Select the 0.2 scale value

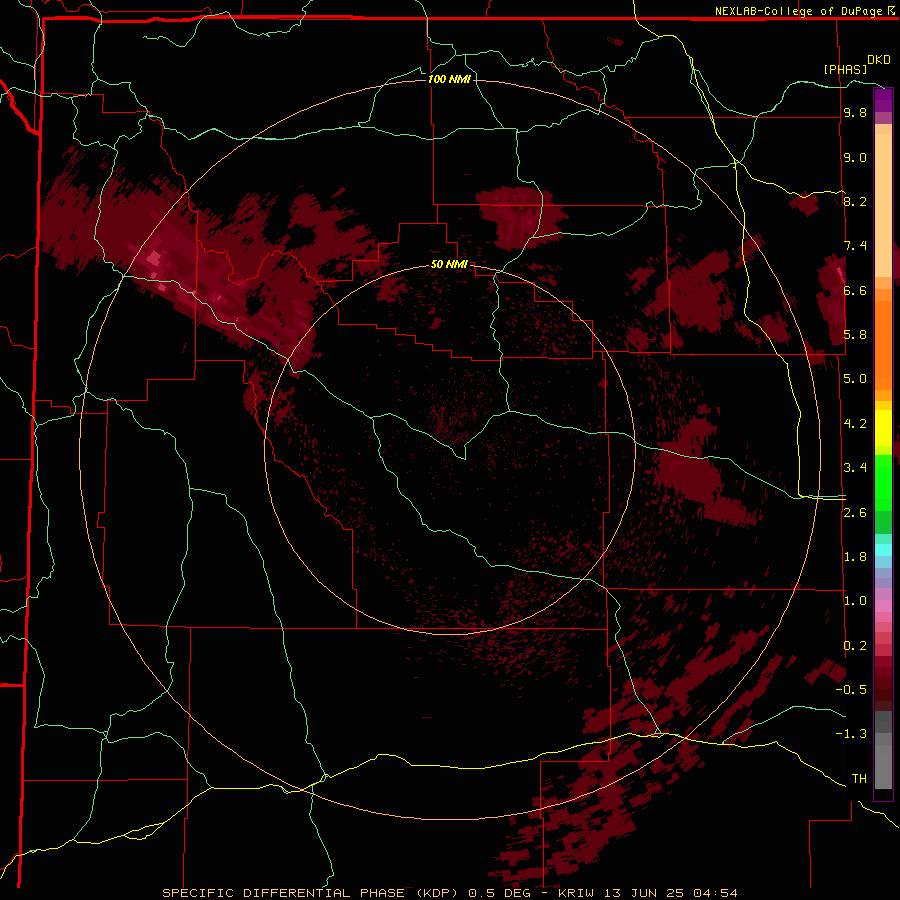855,646
